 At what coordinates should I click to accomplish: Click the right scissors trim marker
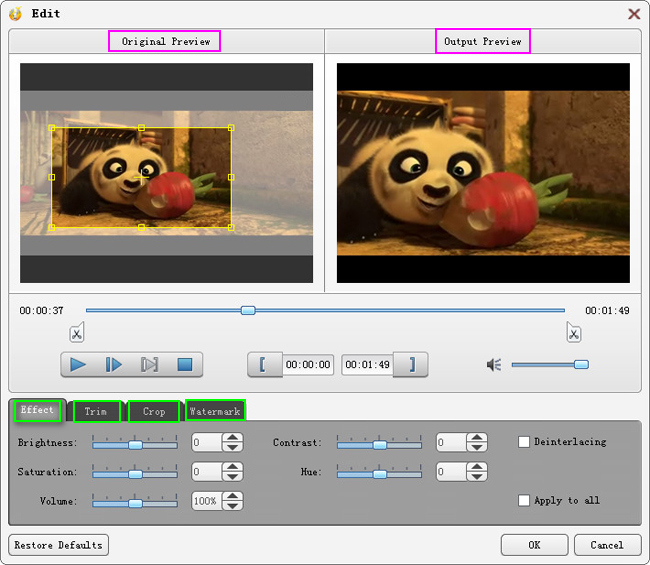(574, 333)
